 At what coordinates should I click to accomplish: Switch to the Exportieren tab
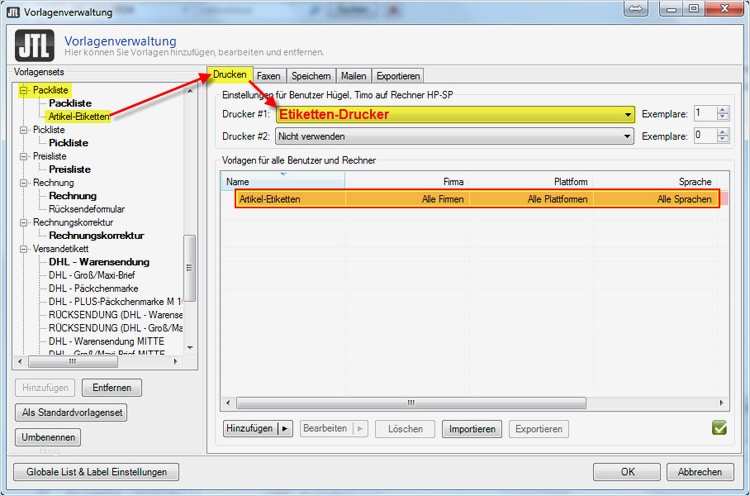click(398, 76)
